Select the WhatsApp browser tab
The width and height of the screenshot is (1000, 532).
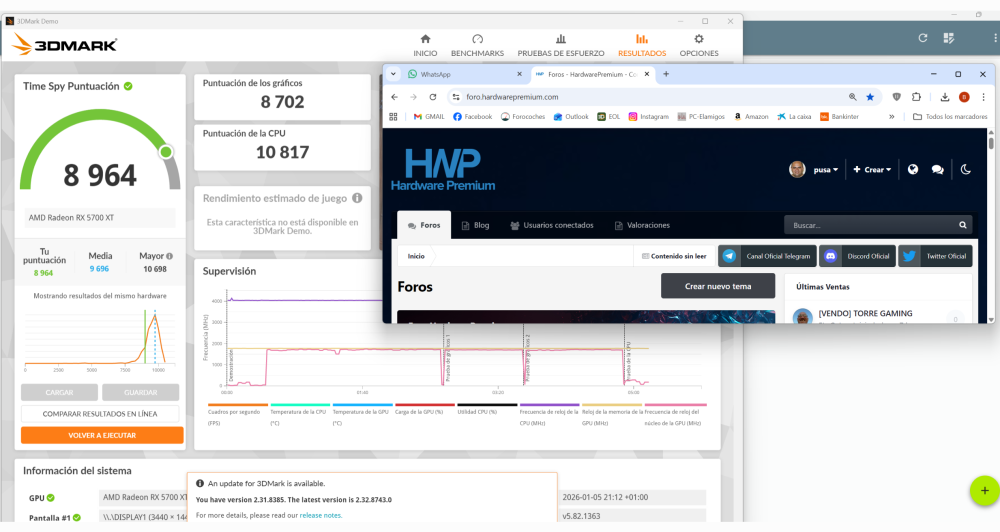tap(464, 75)
